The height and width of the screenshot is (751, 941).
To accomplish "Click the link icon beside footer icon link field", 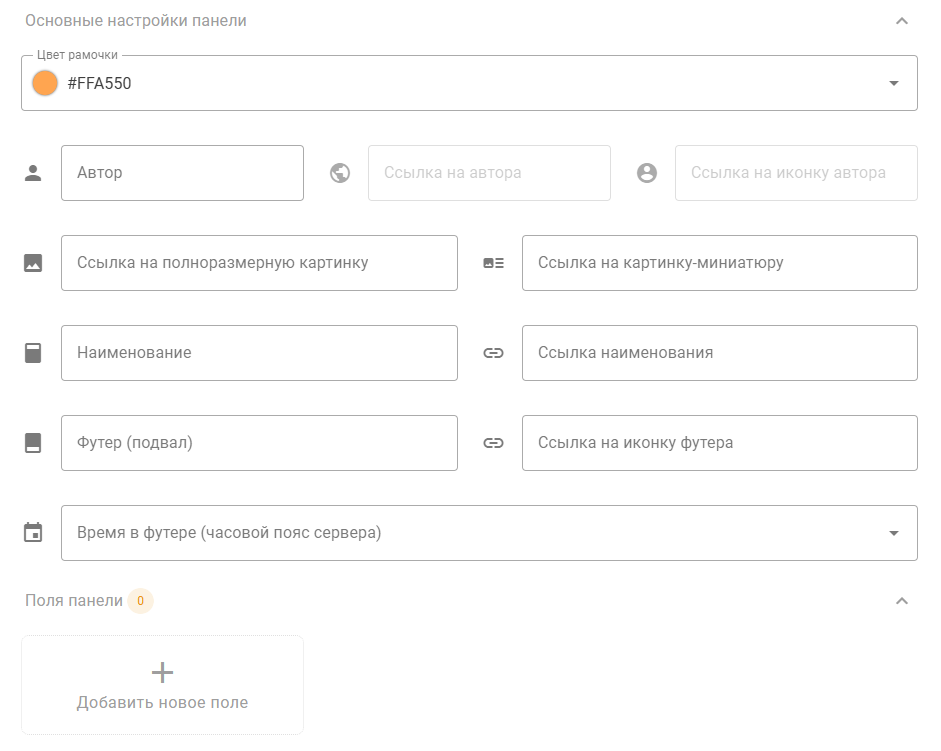I will point(493,443).
